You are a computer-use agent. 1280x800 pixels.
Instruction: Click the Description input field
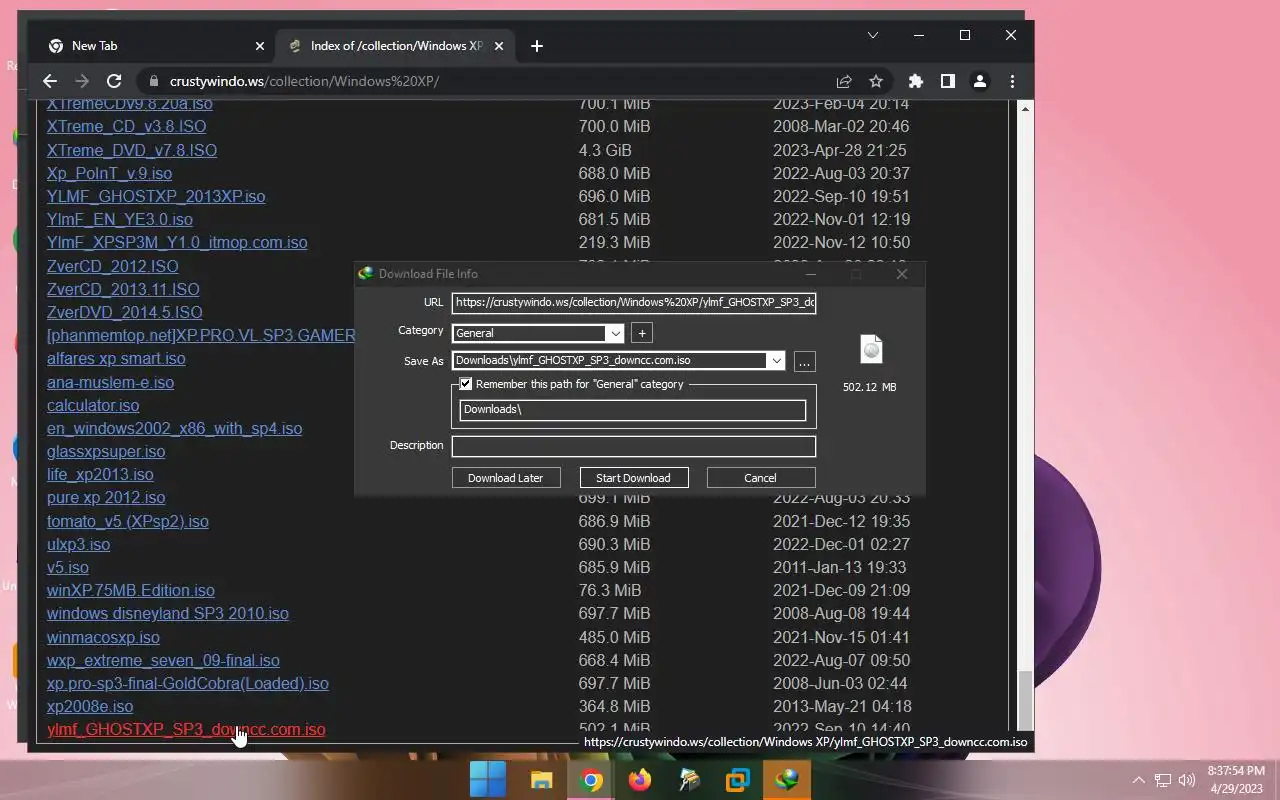(634, 446)
